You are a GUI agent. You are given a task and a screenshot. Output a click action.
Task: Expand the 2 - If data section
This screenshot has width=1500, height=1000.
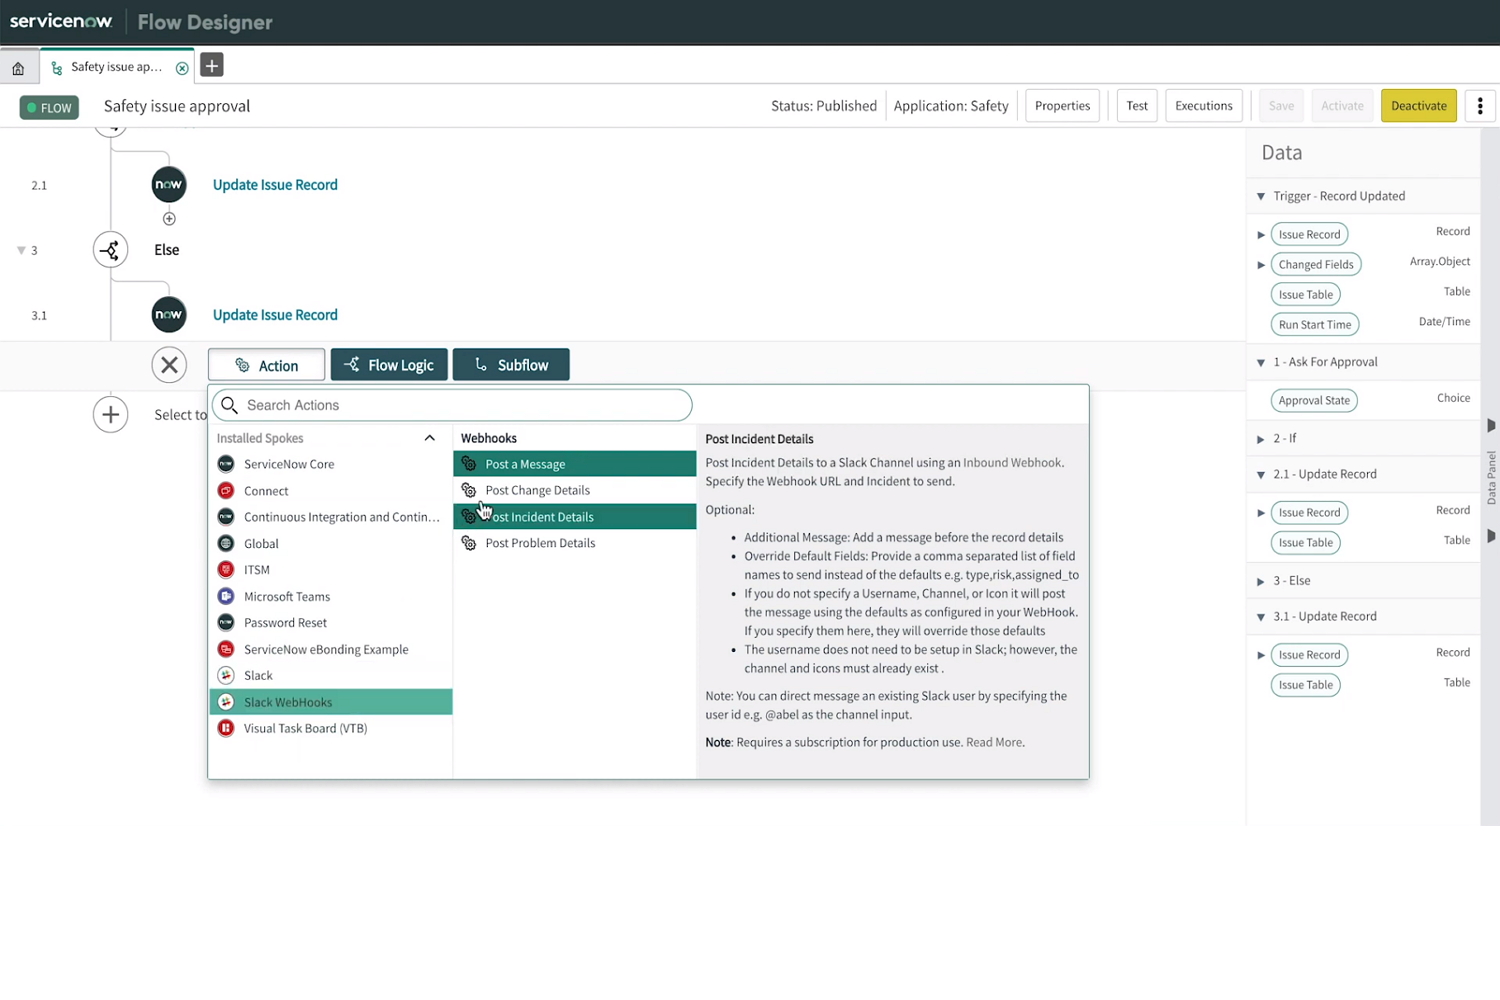[1261, 439]
